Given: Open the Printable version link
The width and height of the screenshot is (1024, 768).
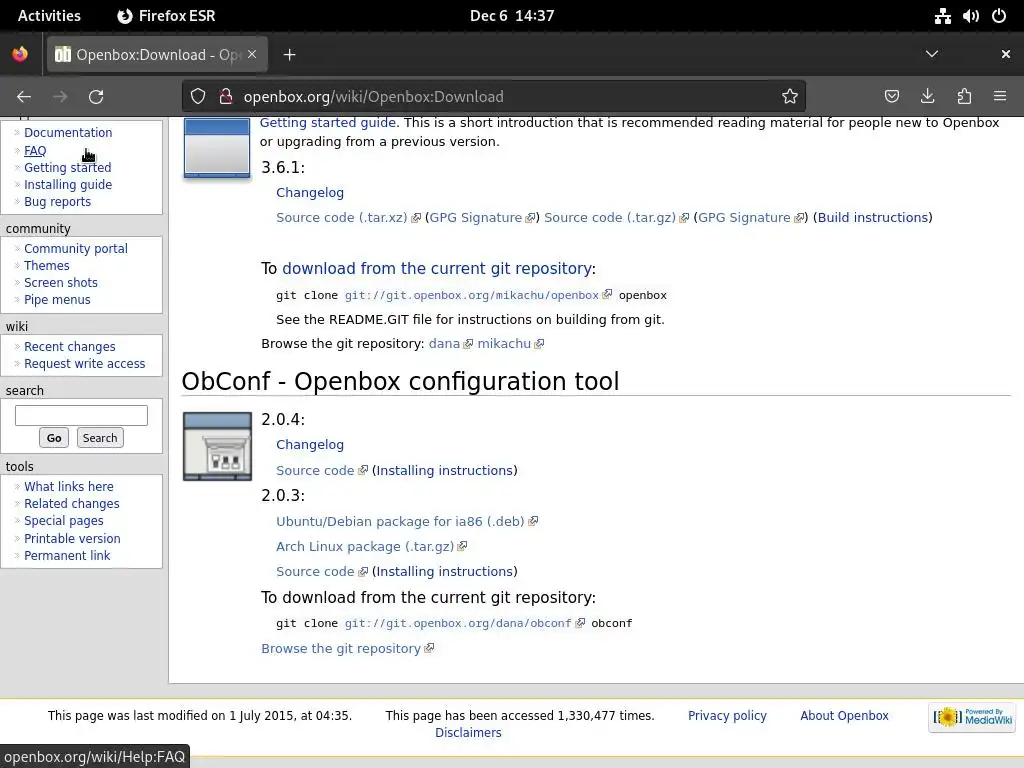Looking at the screenshot, I should 72,539.
